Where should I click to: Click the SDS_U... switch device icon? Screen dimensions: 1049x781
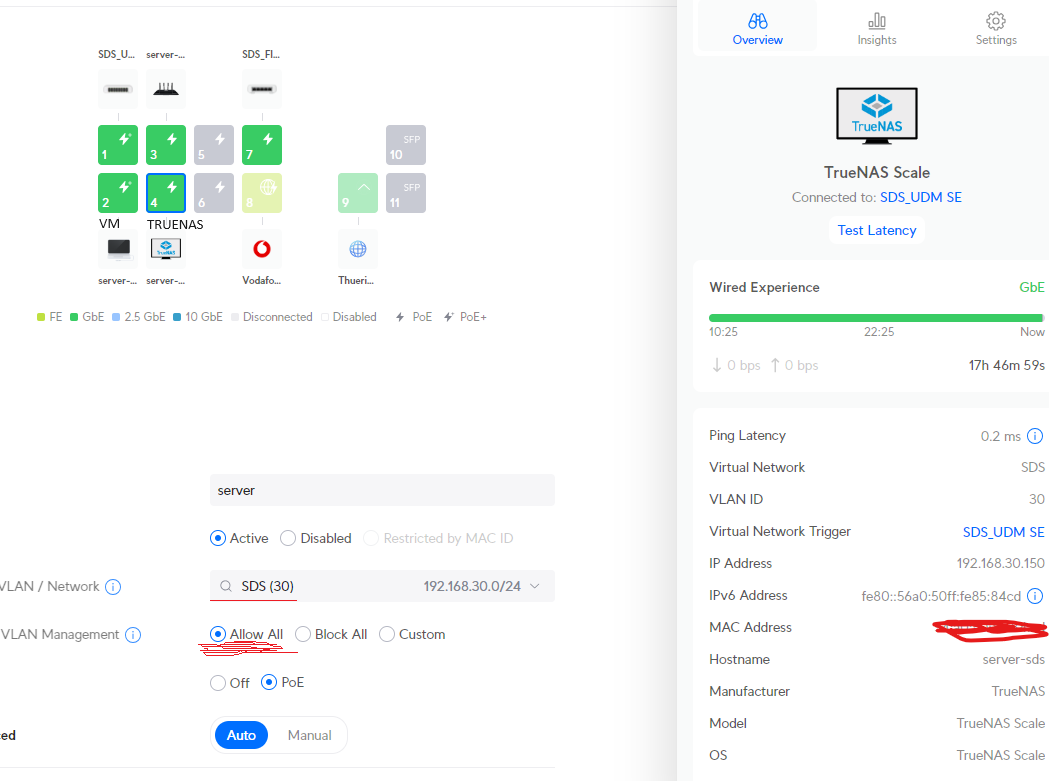[x=118, y=89]
